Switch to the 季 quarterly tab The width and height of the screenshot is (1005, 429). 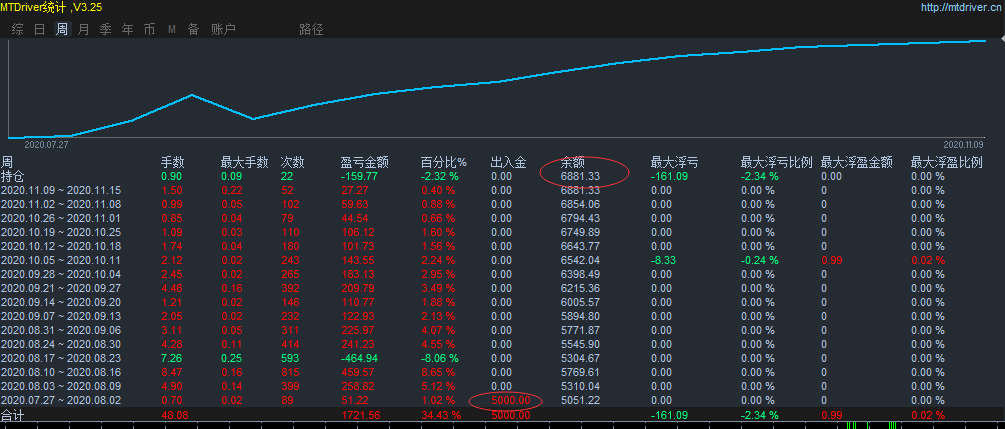click(105, 29)
